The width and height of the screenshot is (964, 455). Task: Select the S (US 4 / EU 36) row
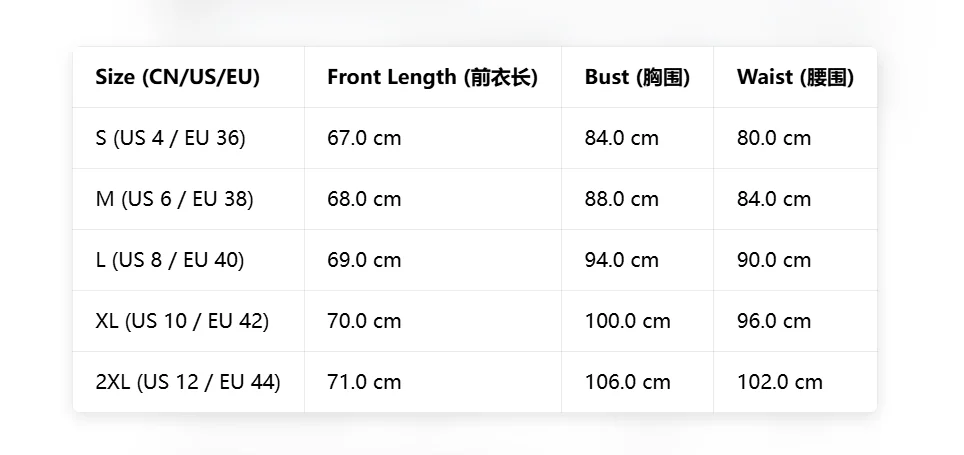(475, 138)
